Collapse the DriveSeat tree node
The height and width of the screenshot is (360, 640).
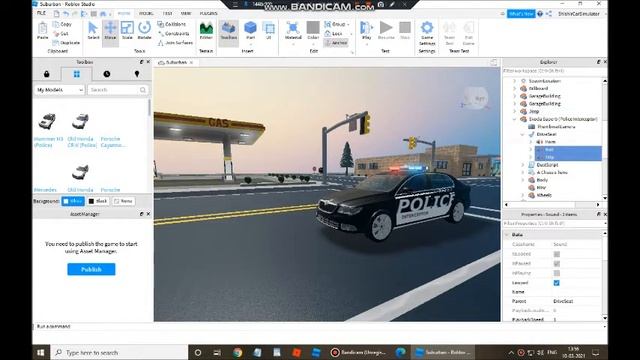[x=523, y=134]
